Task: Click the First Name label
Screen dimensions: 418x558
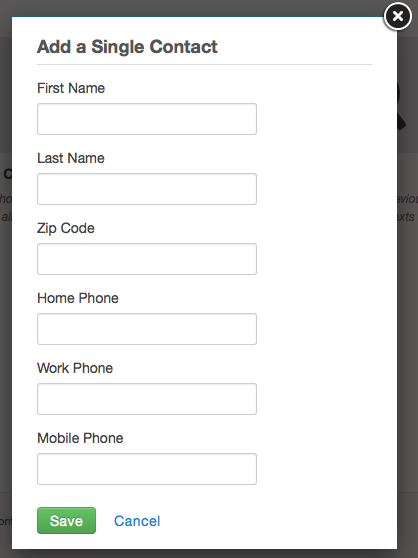Action: [x=71, y=88]
